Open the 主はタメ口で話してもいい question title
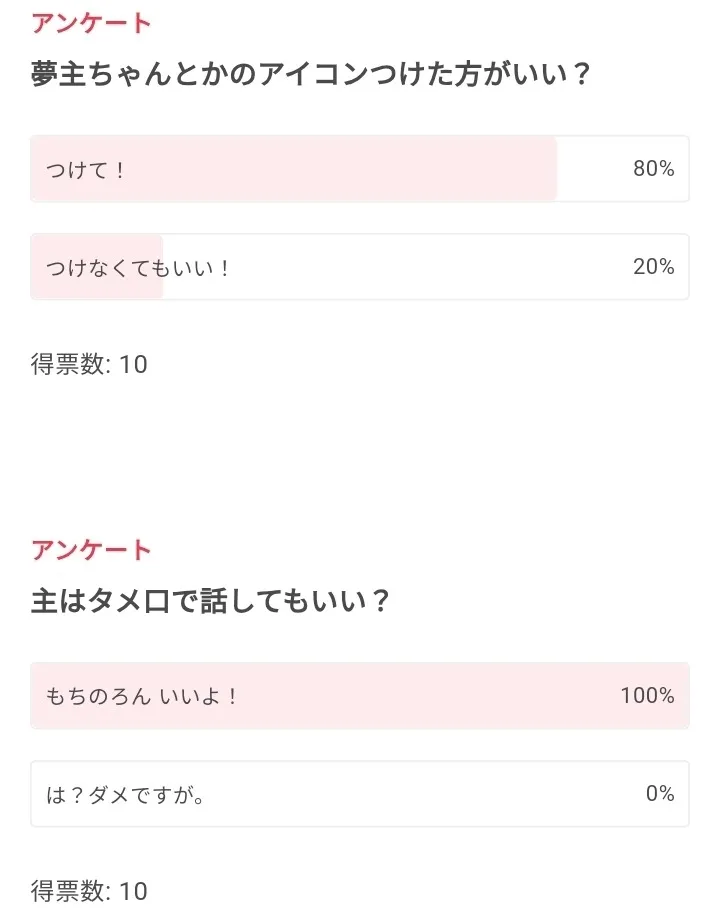720x912 pixels. pyautogui.click(x=210, y=602)
